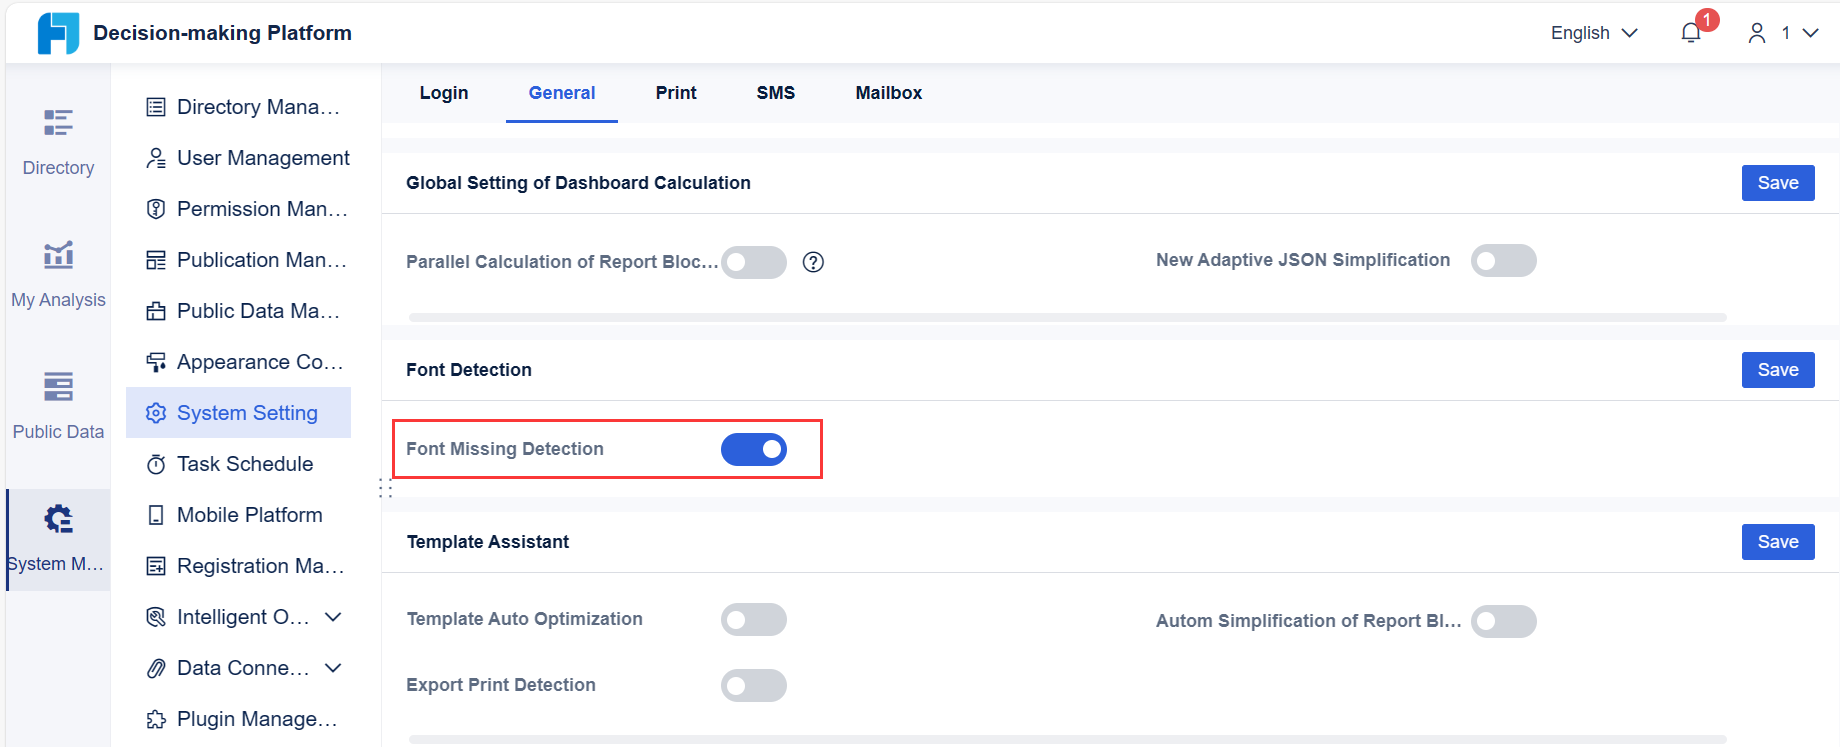This screenshot has width=1840, height=747.
Task: Expand the Data Connection section
Action: [333, 667]
